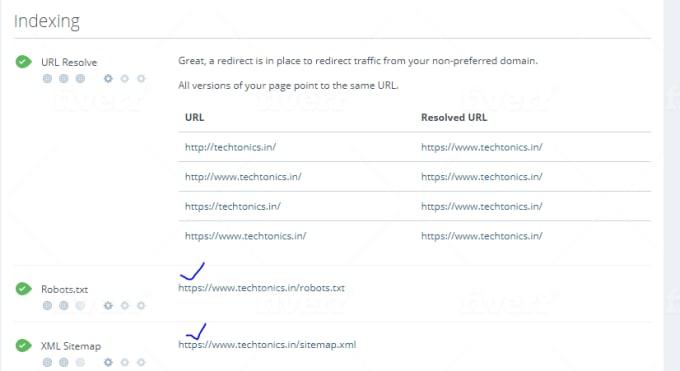Click the green check icon beside XML Sitemap
The image size is (680, 371).
tap(23, 345)
